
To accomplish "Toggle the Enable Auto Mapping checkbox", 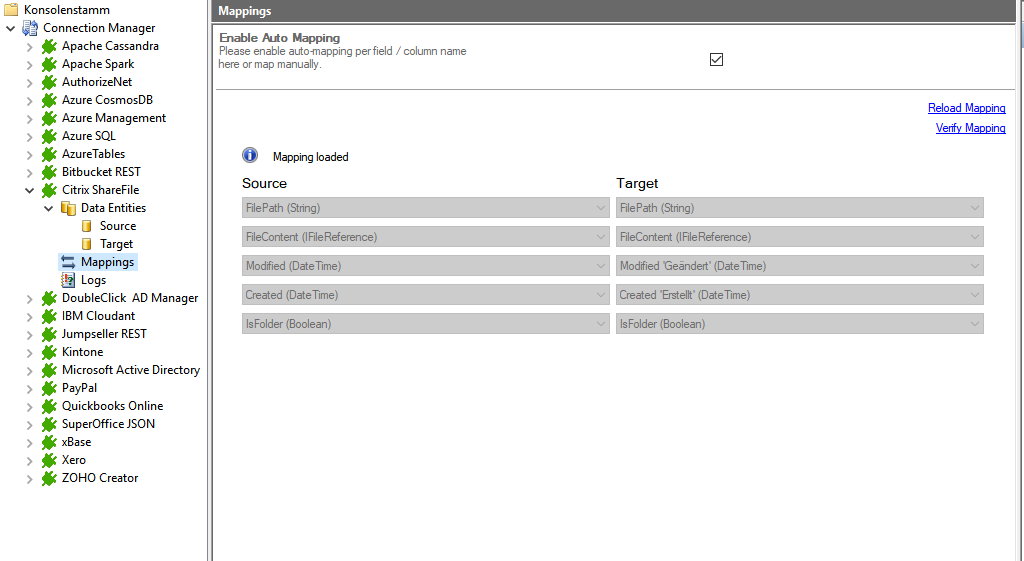I will click(x=716, y=59).
